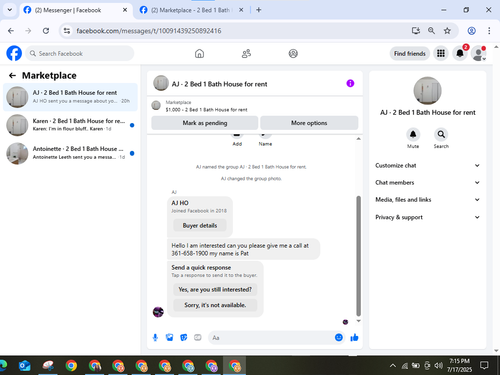Go to the Facebook Home icon
The height and width of the screenshot is (375, 500).
pos(199,53)
